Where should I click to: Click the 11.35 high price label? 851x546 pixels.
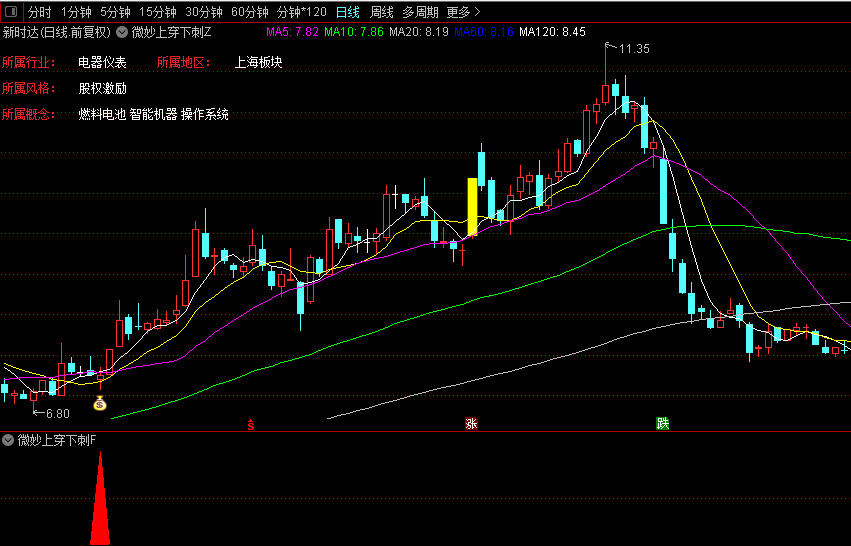point(634,49)
